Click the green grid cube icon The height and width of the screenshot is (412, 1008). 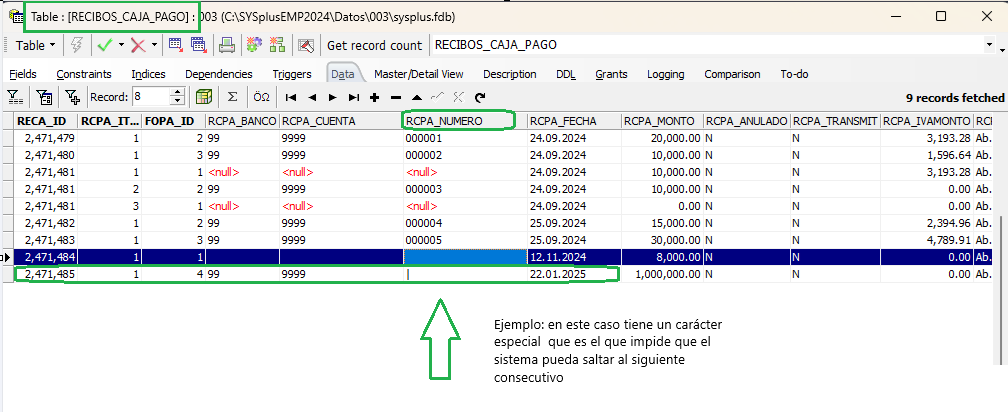pos(204,97)
